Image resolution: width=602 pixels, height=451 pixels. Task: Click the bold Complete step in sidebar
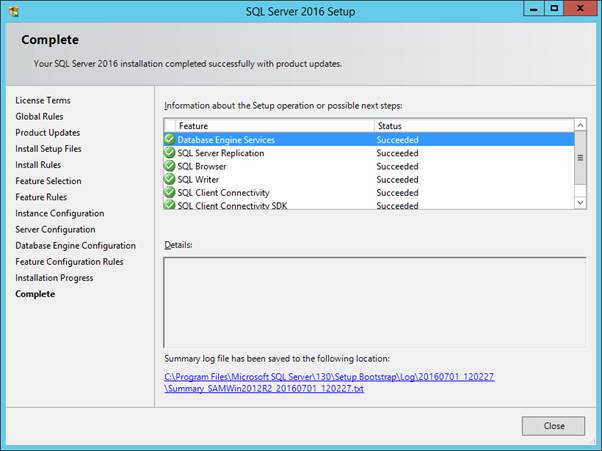pos(35,294)
